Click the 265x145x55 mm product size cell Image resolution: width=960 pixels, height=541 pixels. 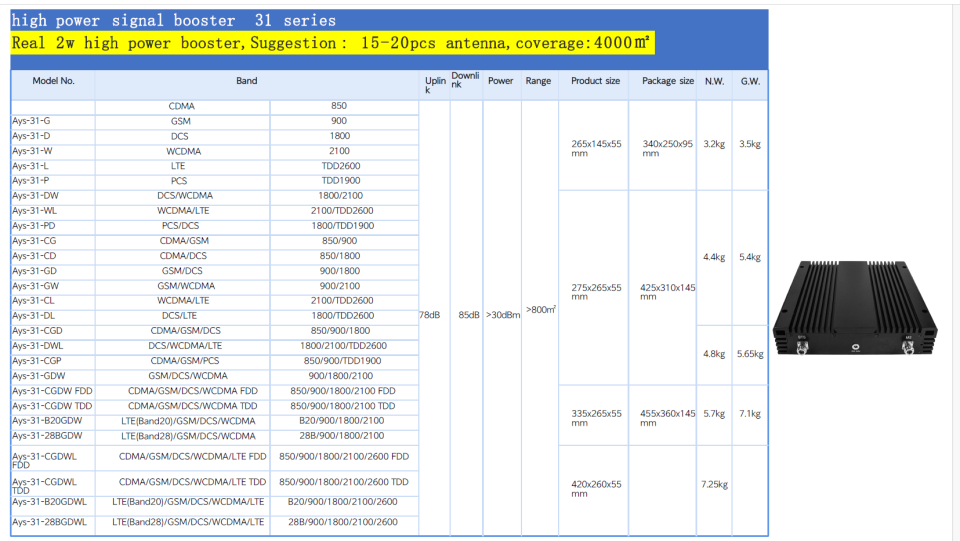tap(595, 148)
